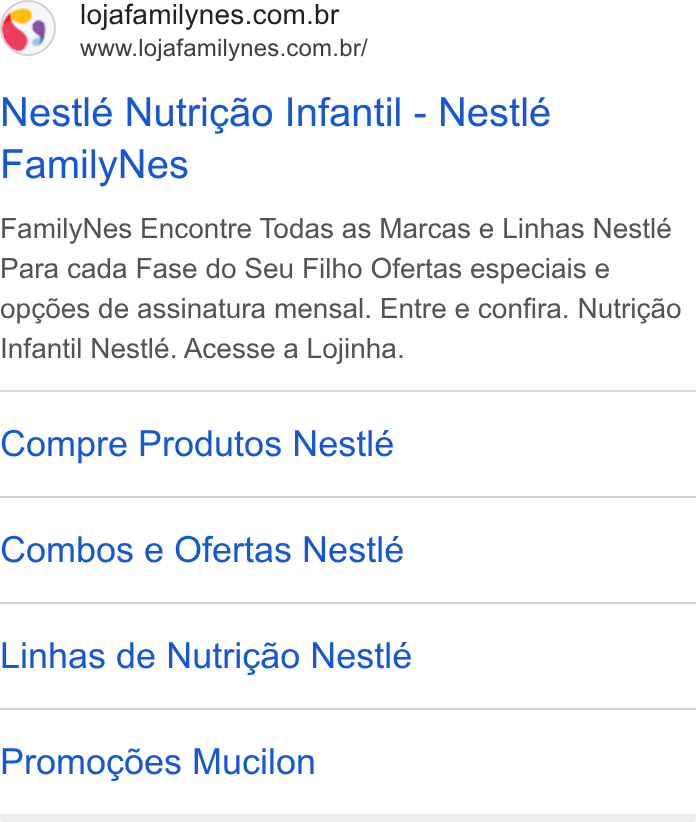Viewport: 696px width, 822px height.
Task: Click 'Nutrição Infantil' in the blue headline
Action: coord(264,113)
